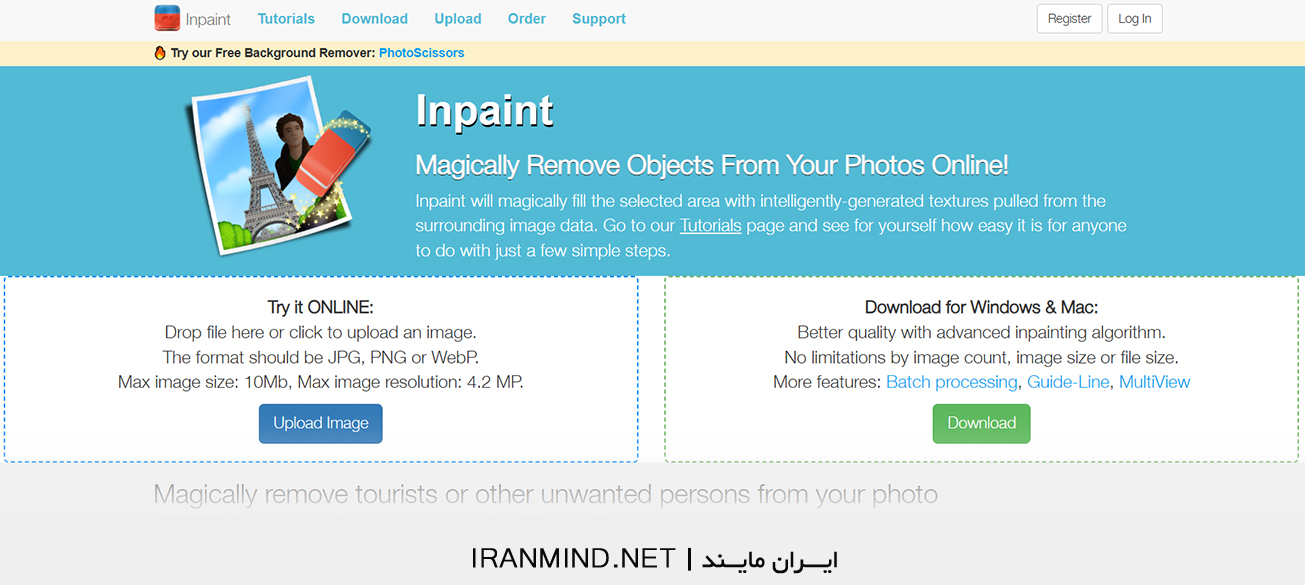Viewport: 1305px width, 585px height.
Task: Go to the Download nav item
Action: pos(374,19)
